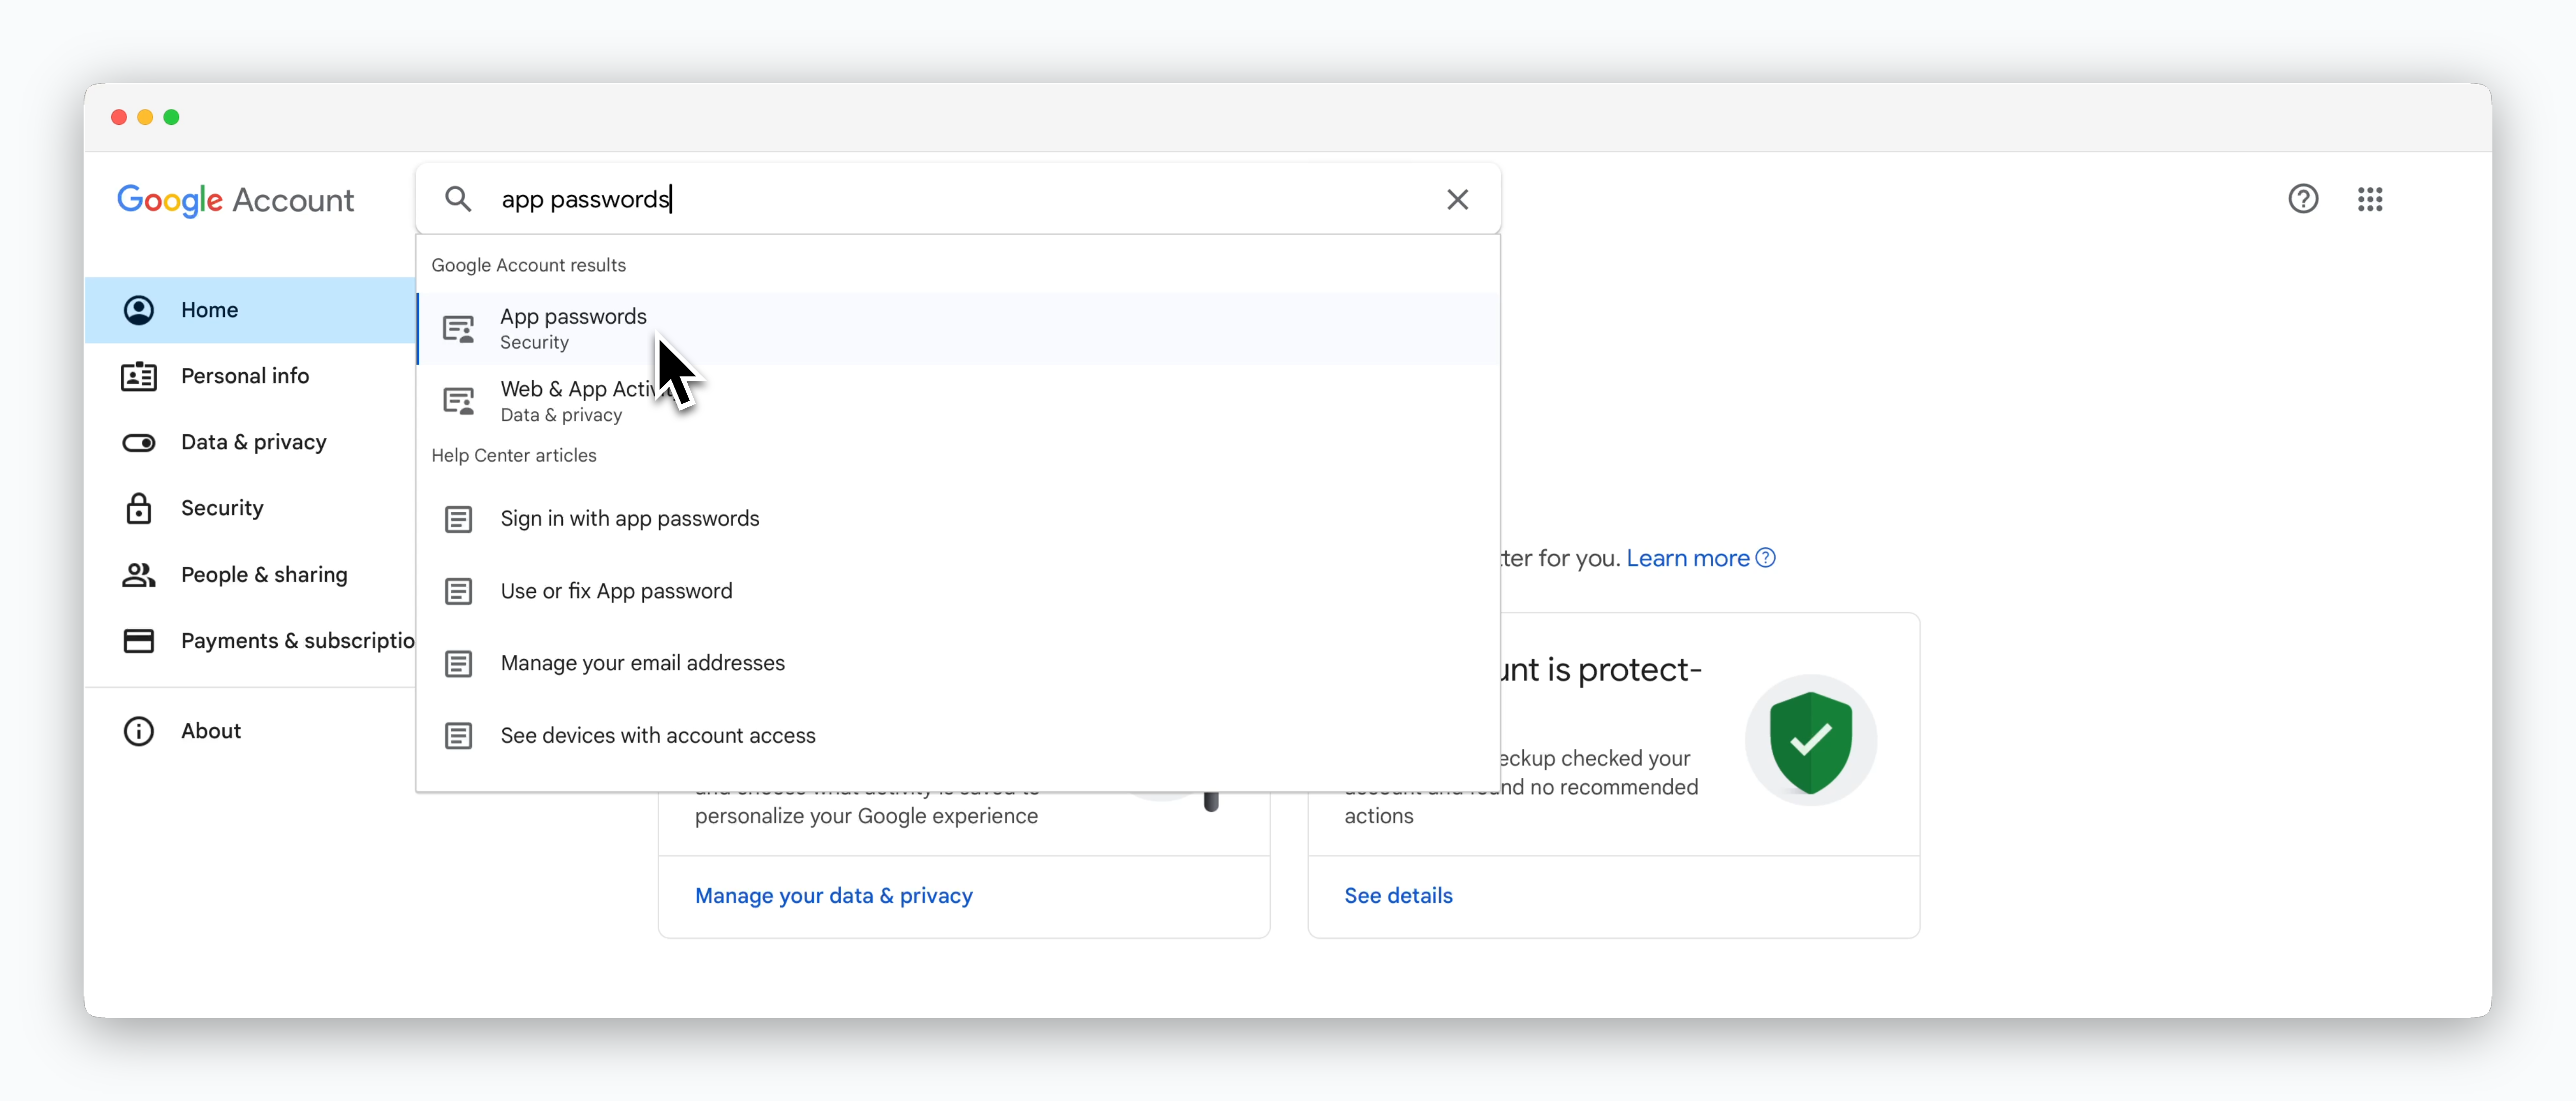Open Personal info section
Image resolution: width=2576 pixels, height=1101 pixels.
click(x=251, y=376)
